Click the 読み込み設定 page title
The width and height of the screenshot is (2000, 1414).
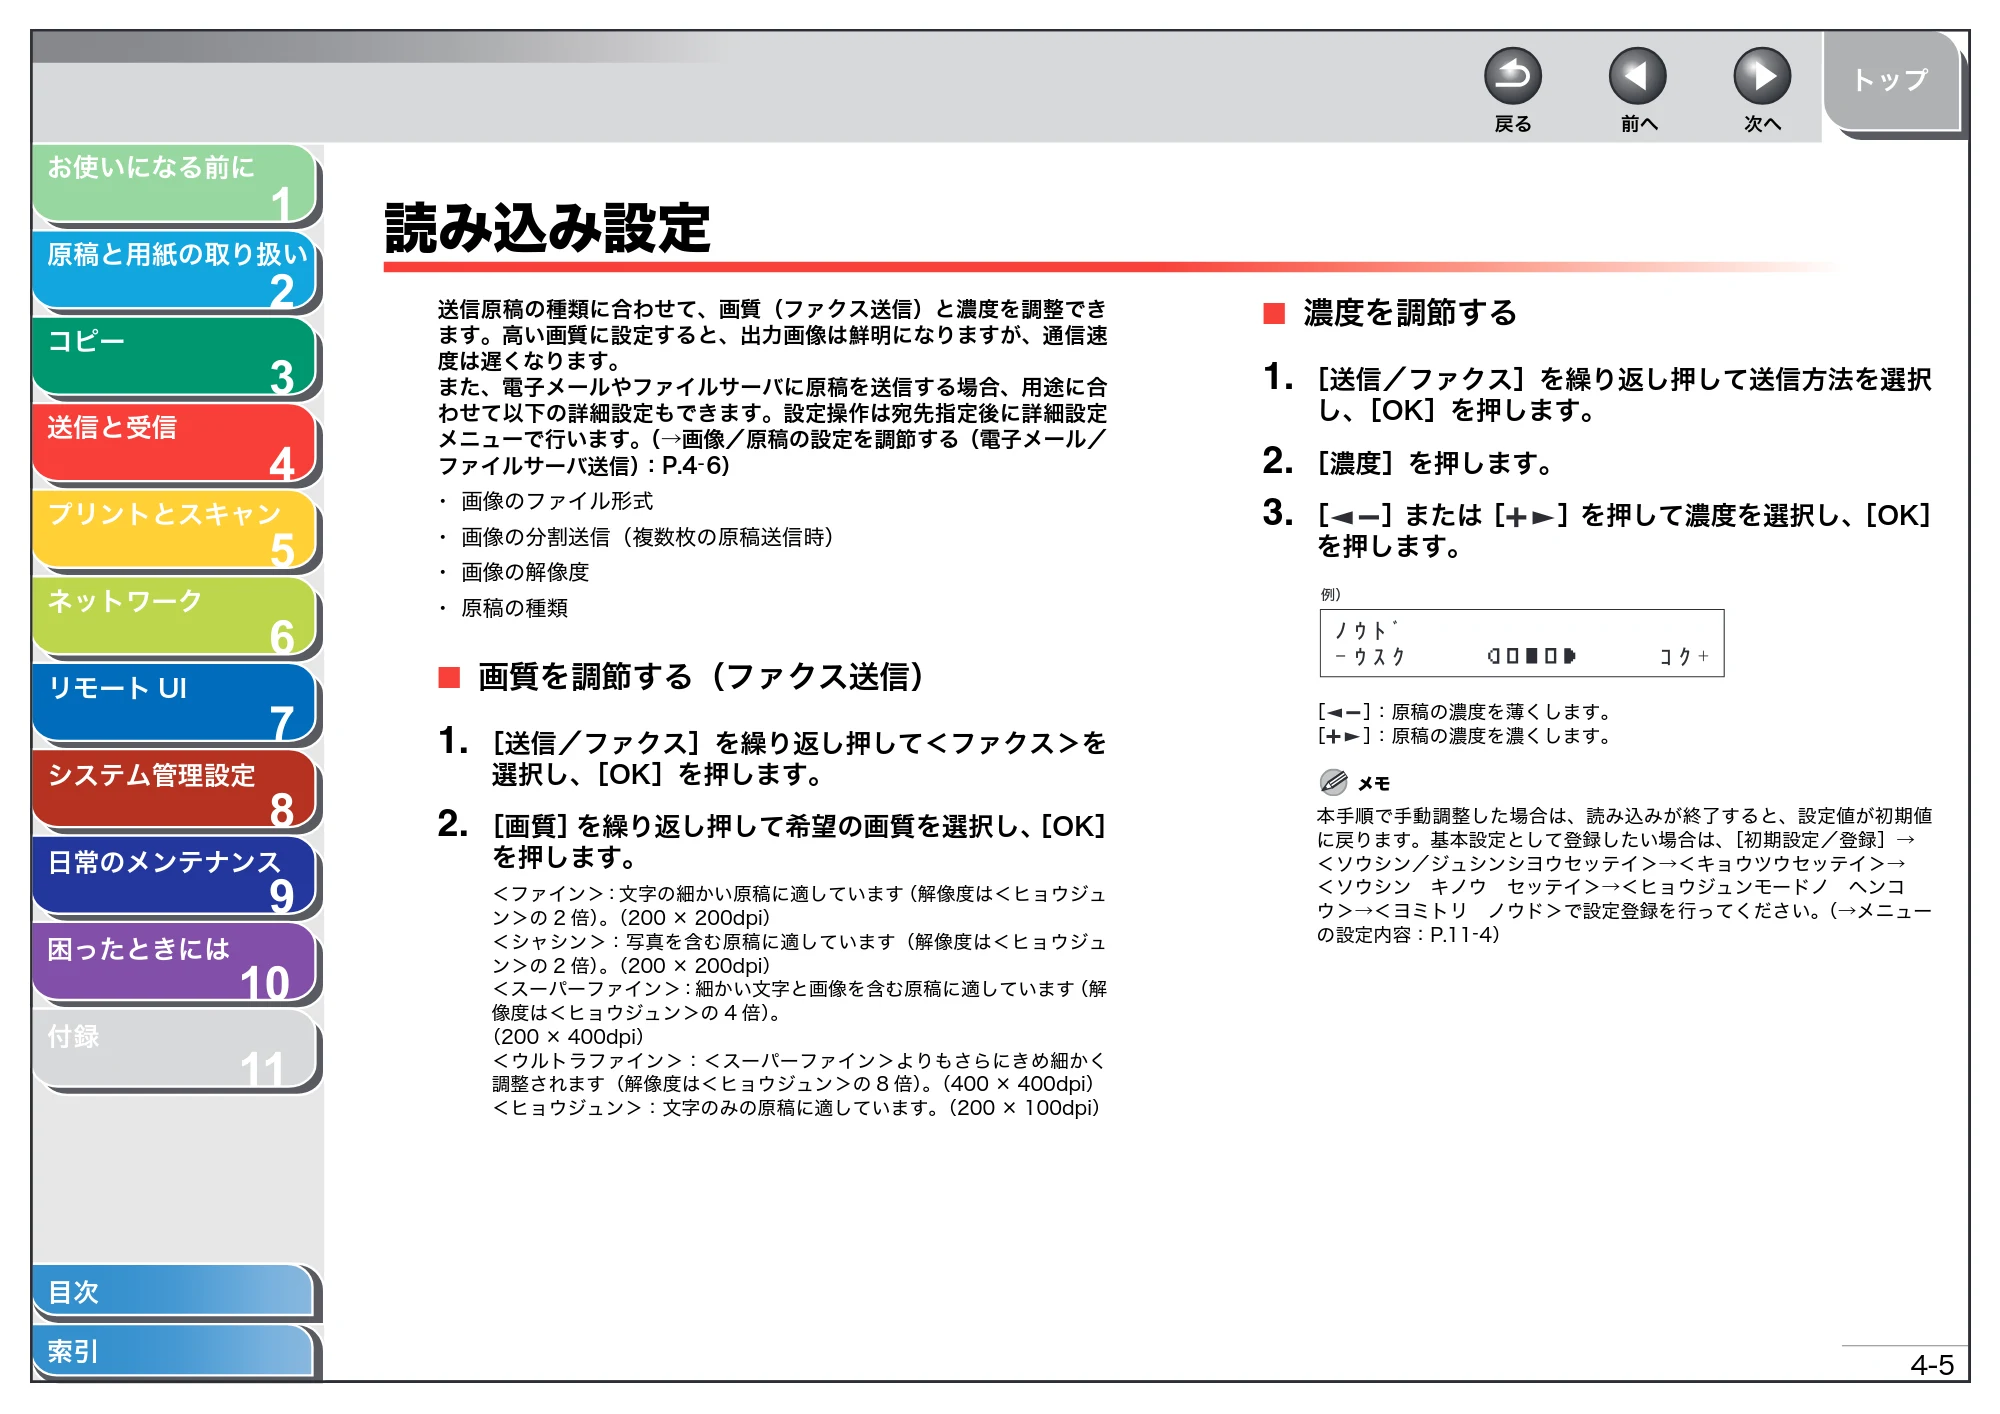[x=547, y=228]
